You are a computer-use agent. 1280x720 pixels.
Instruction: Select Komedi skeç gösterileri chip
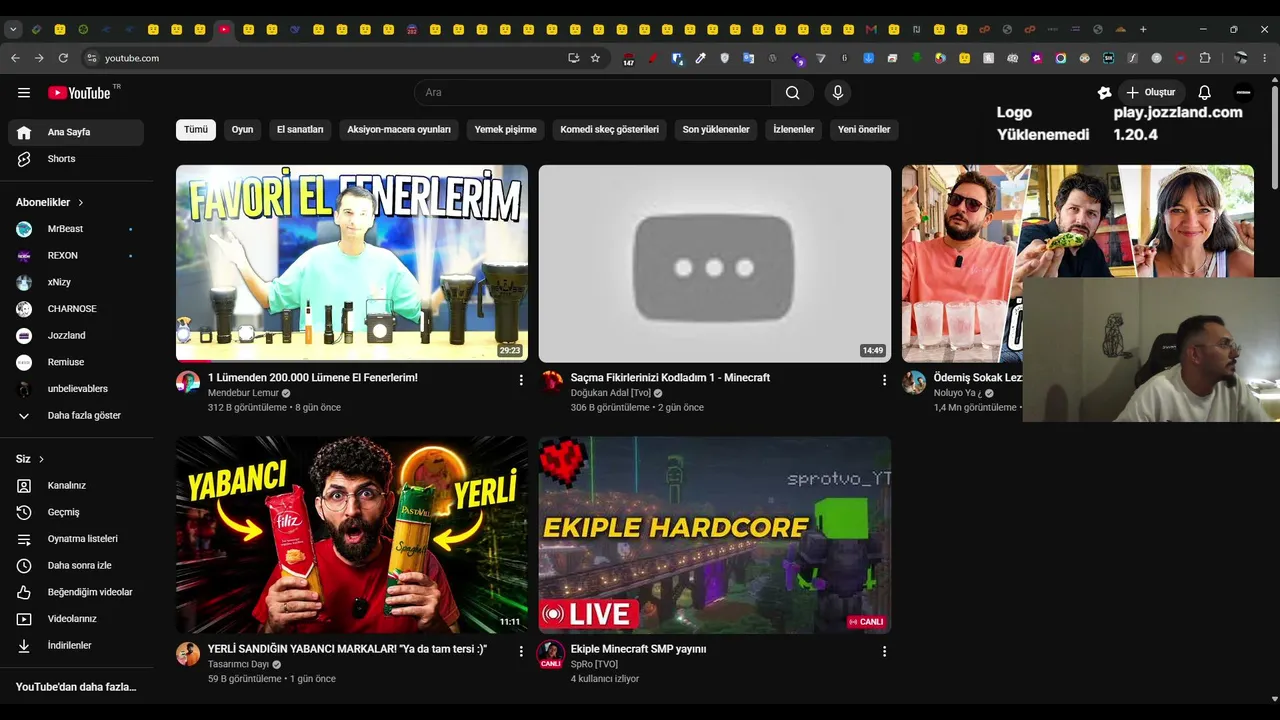(x=609, y=129)
